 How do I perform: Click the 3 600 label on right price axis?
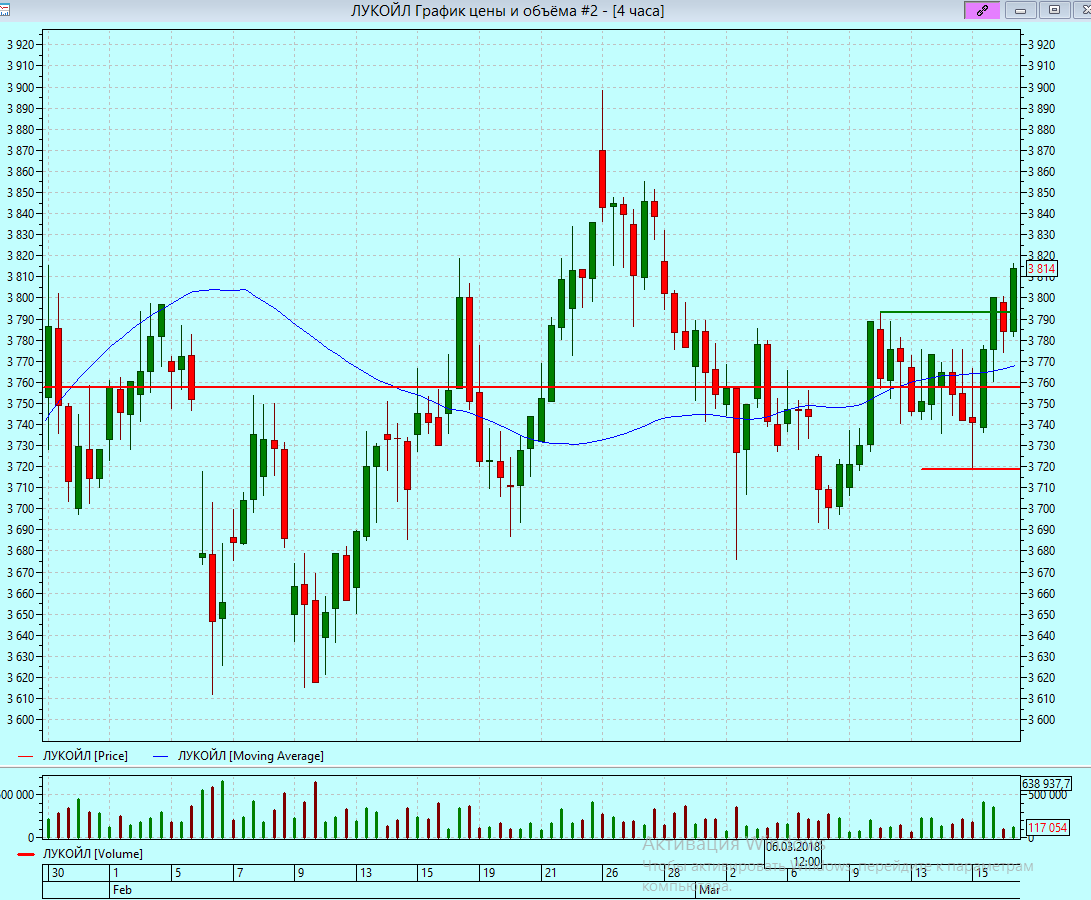(x=1042, y=720)
